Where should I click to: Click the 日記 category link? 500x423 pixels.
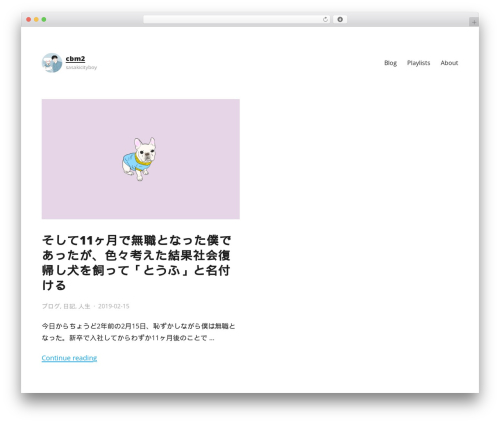pyautogui.click(x=69, y=306)
